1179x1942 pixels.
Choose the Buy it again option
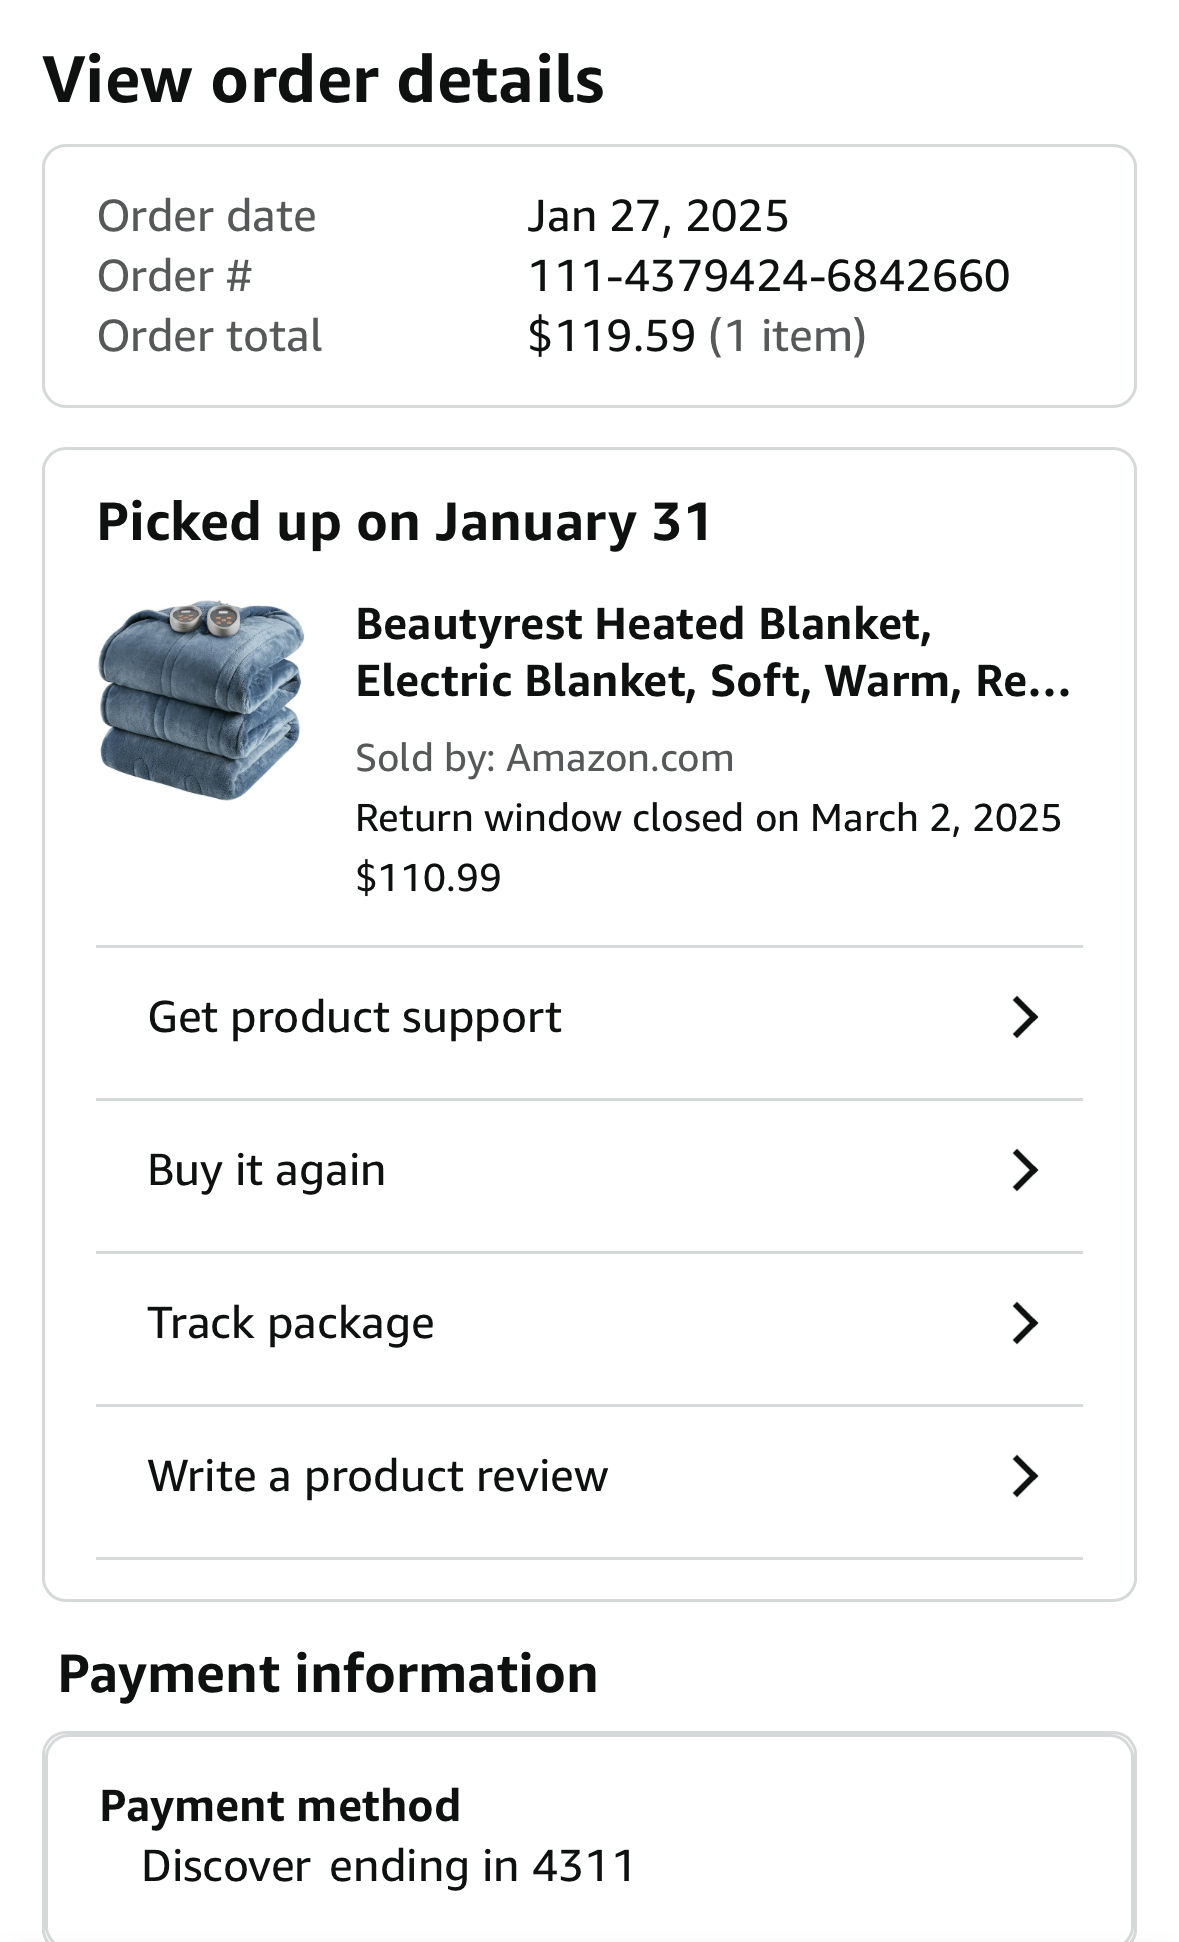pos(589,1171)
